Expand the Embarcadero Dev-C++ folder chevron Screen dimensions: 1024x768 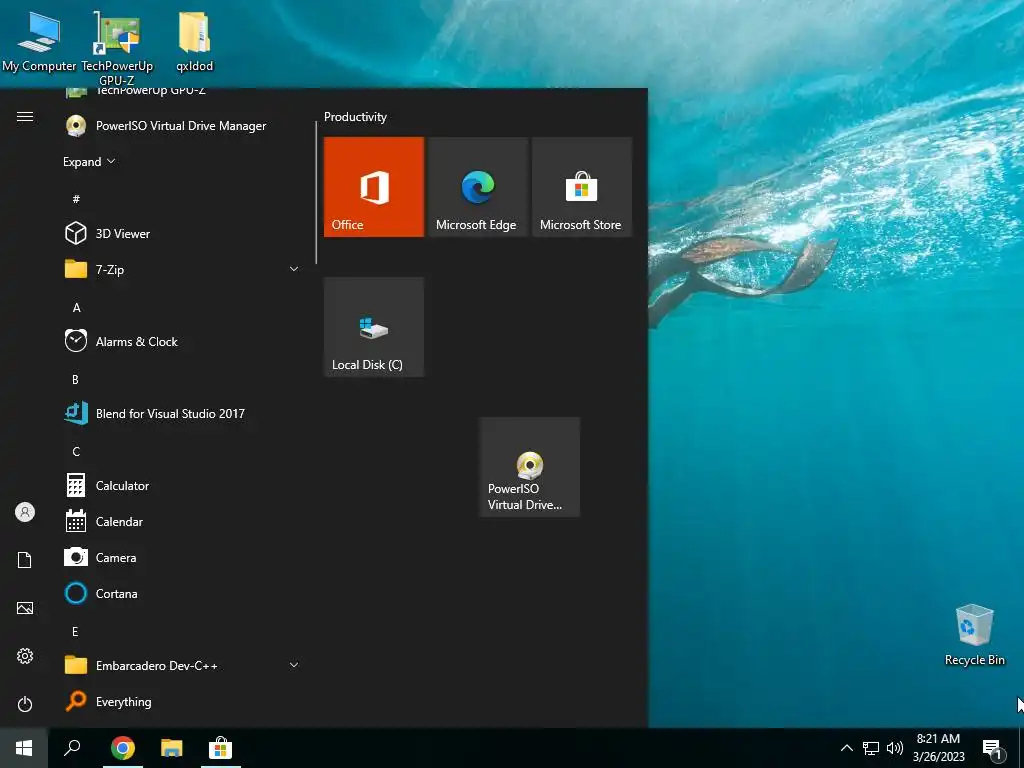click(x=294, y=665)
